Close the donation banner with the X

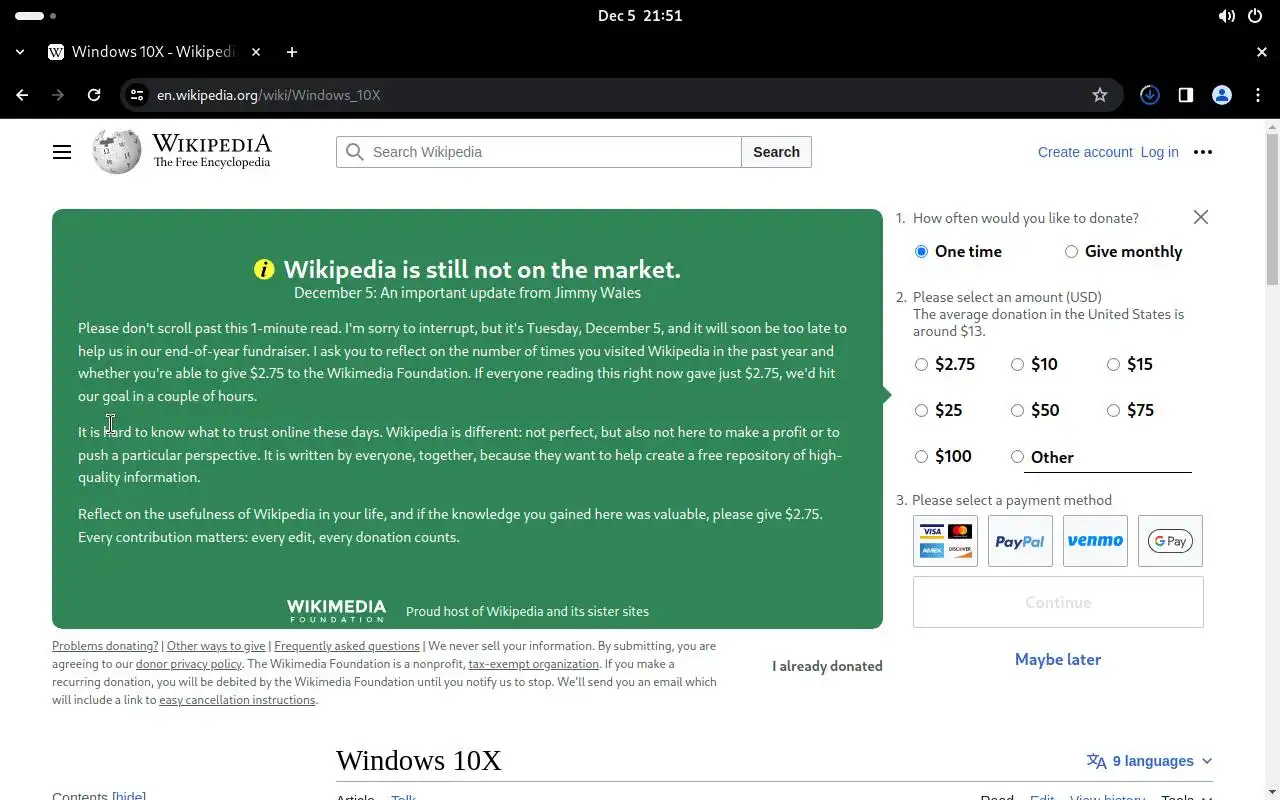click(x=1201, y=217)
